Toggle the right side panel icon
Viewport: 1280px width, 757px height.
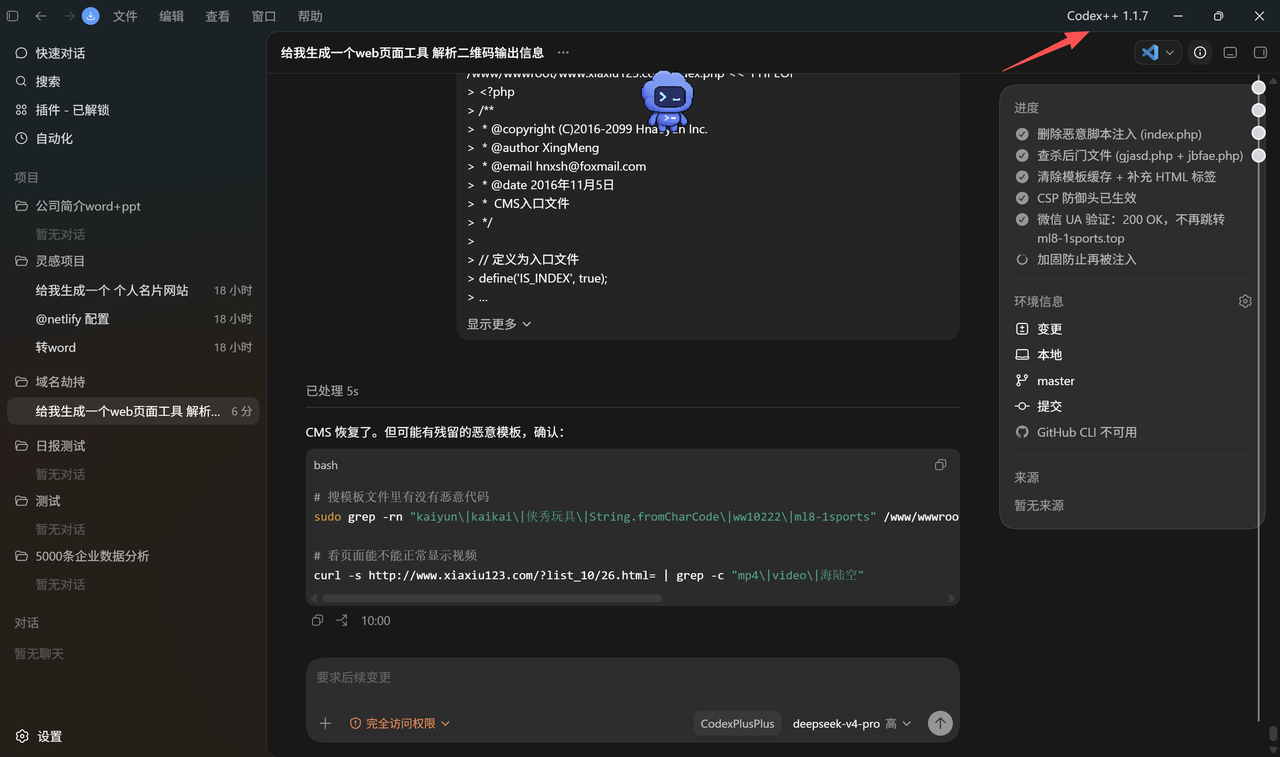[1260, 53]
